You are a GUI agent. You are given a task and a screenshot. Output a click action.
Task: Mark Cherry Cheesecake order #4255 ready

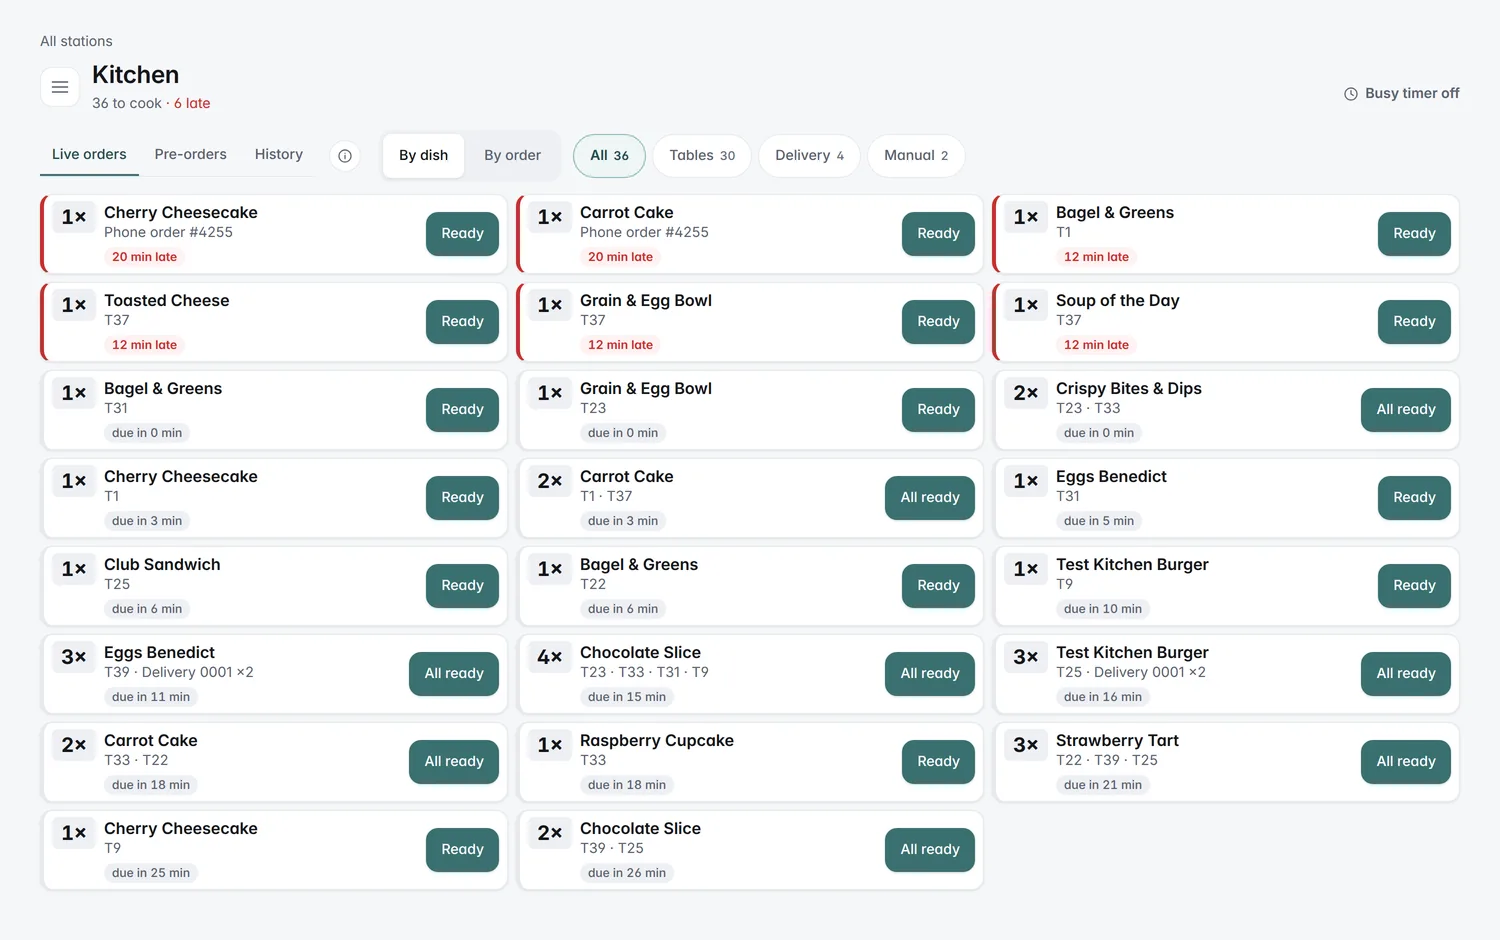click(x=462, y=234)
